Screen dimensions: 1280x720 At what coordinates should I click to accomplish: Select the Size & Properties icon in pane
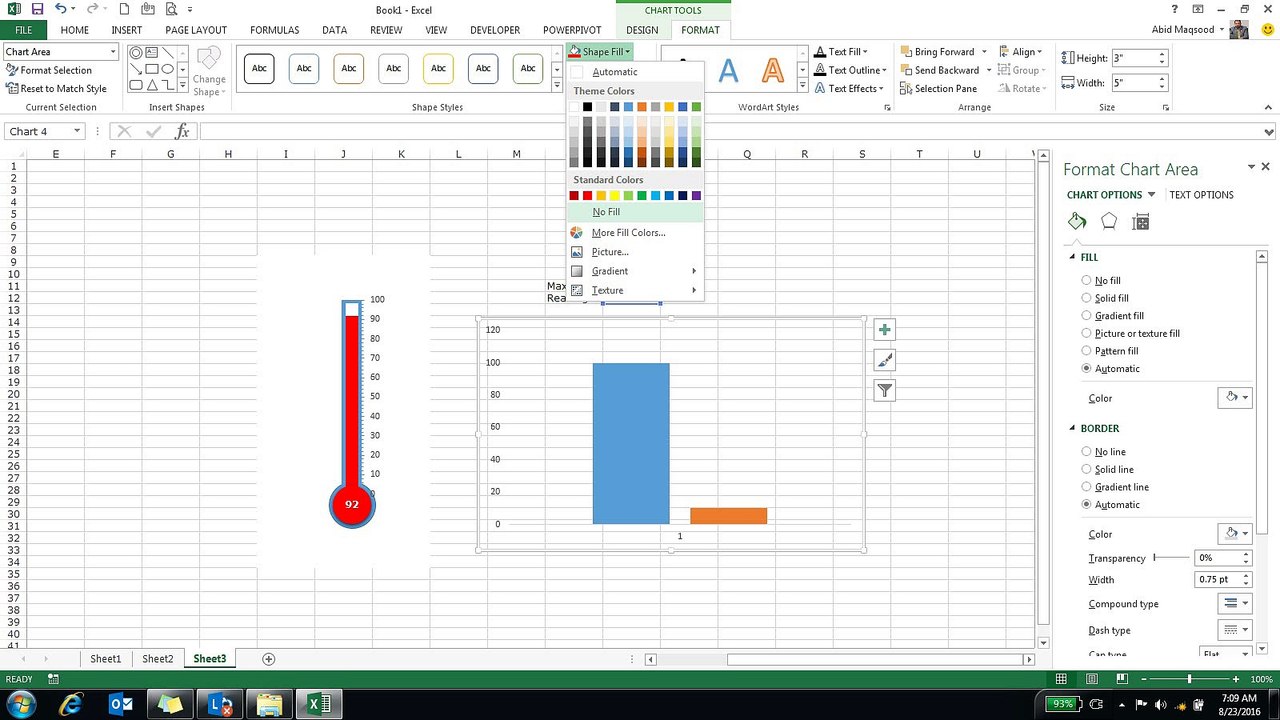tap(1141, 222)
